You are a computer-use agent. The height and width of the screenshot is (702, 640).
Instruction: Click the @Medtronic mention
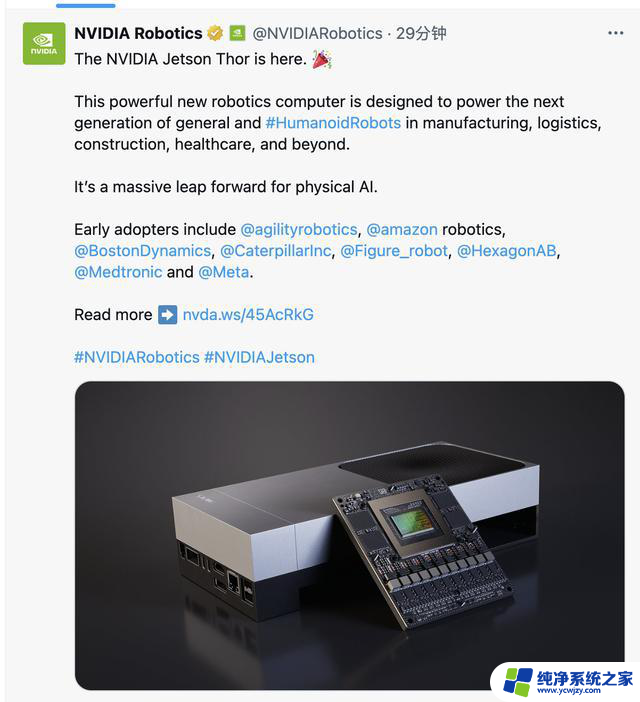pyautogui.click(x=118, y=272)
